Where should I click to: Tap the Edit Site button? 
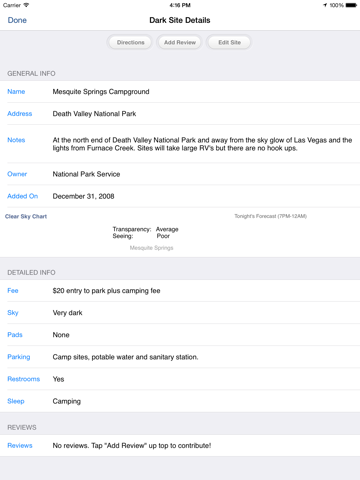[229, 42]
